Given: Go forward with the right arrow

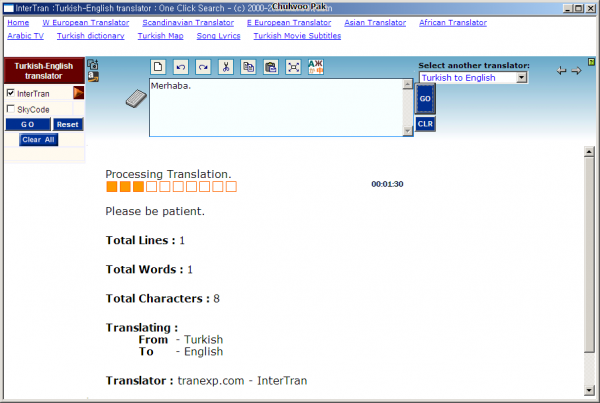Looking at the screenshot, I should click(576, 70).
